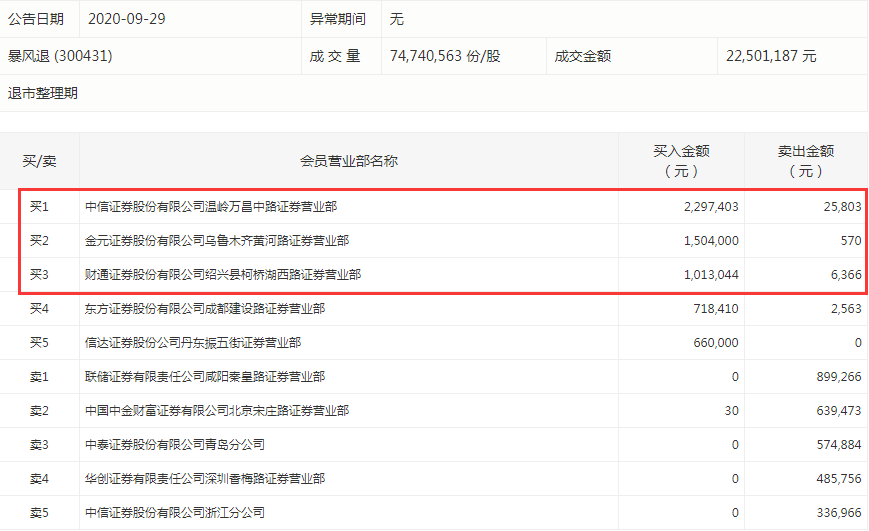Click the 卖2 rank cell
This screenshot has width=869, height=531.
39,411
